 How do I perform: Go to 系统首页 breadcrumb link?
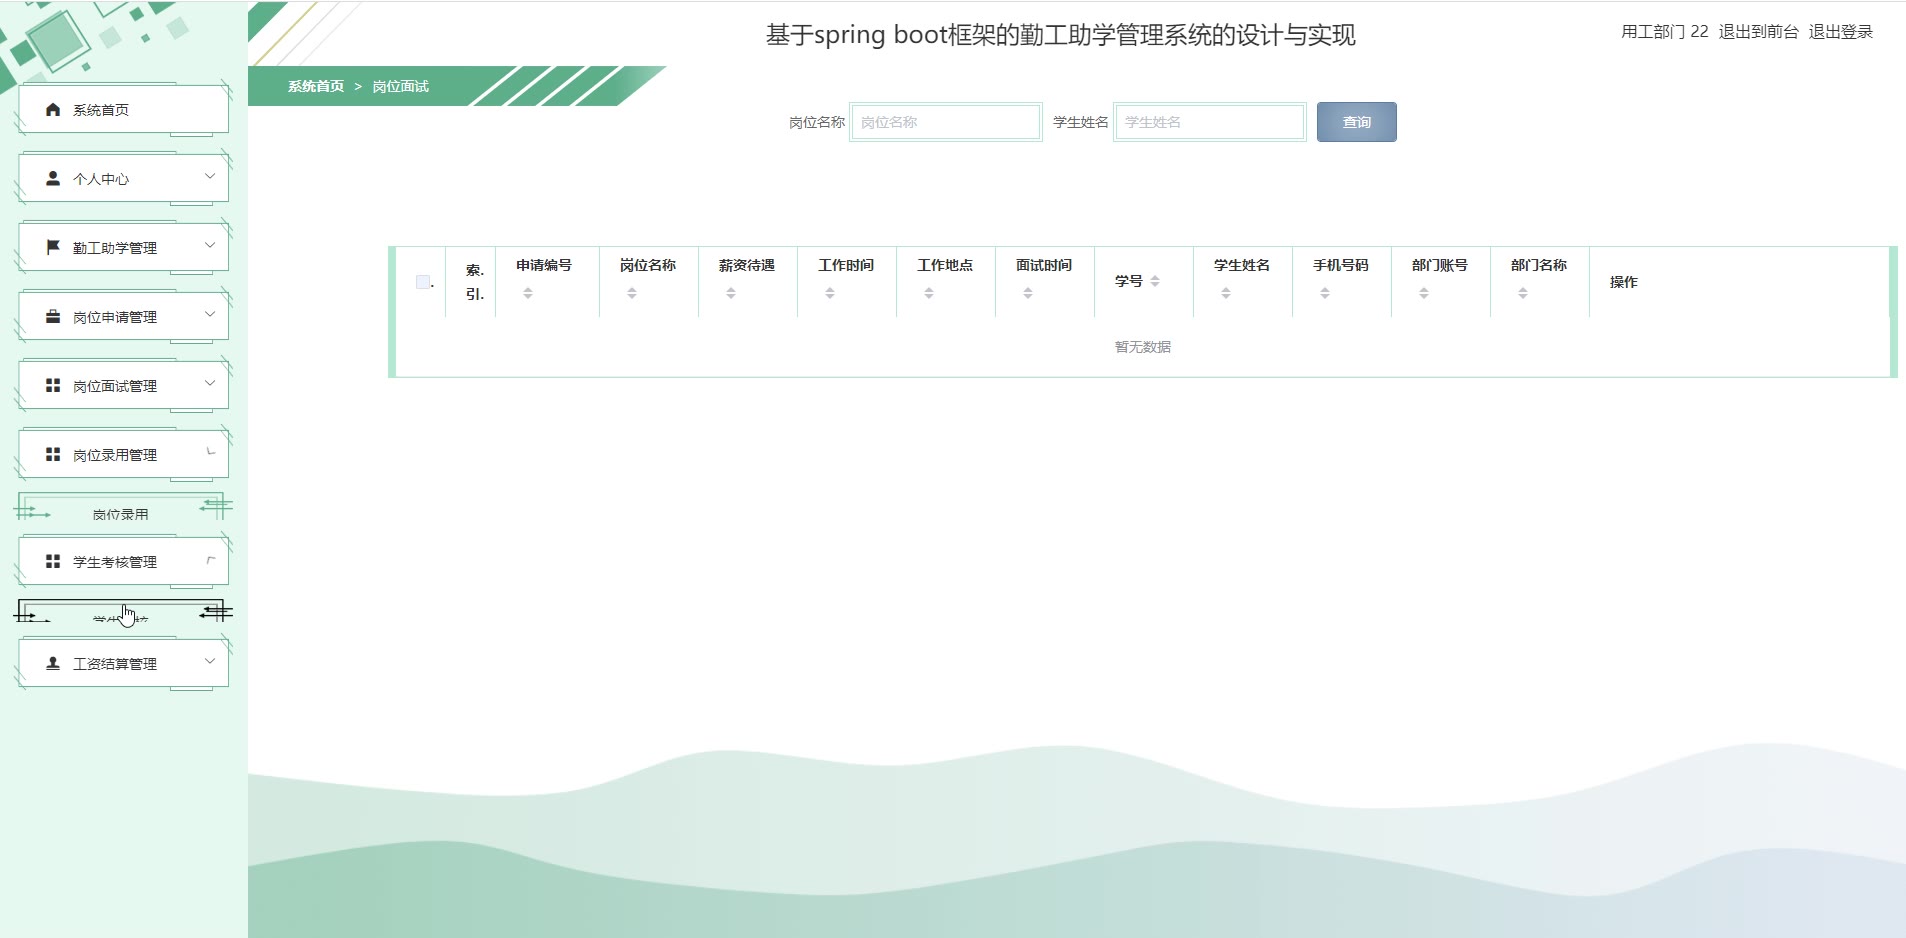(316, 86)
